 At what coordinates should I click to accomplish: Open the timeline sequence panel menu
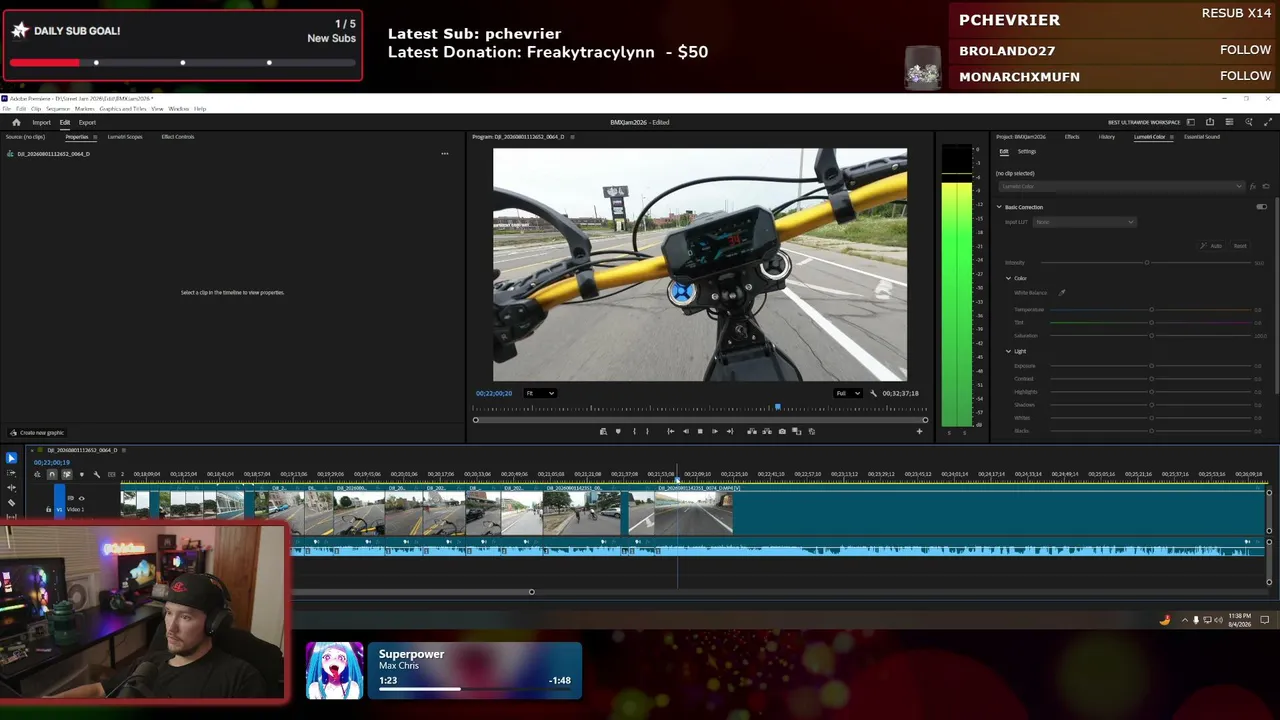click(x=123, y=450)
